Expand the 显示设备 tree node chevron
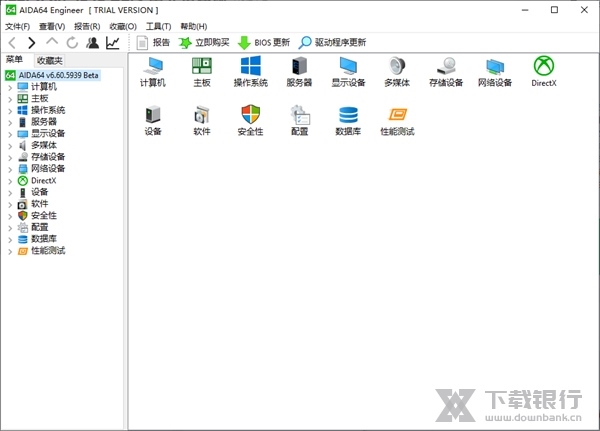Image resolution: width=600 pixels, height=431 pixels. point(10,134)
